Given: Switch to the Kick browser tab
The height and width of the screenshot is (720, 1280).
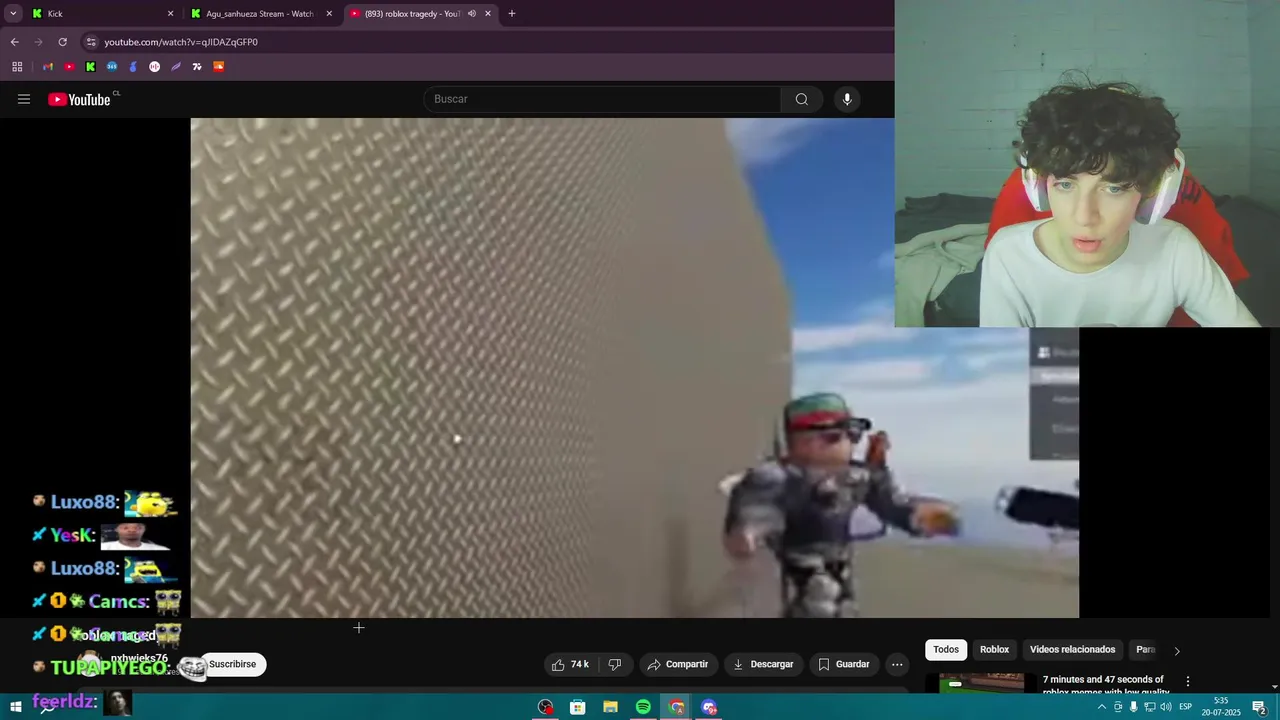Looking at the screenshot, I should pos(100,14).
